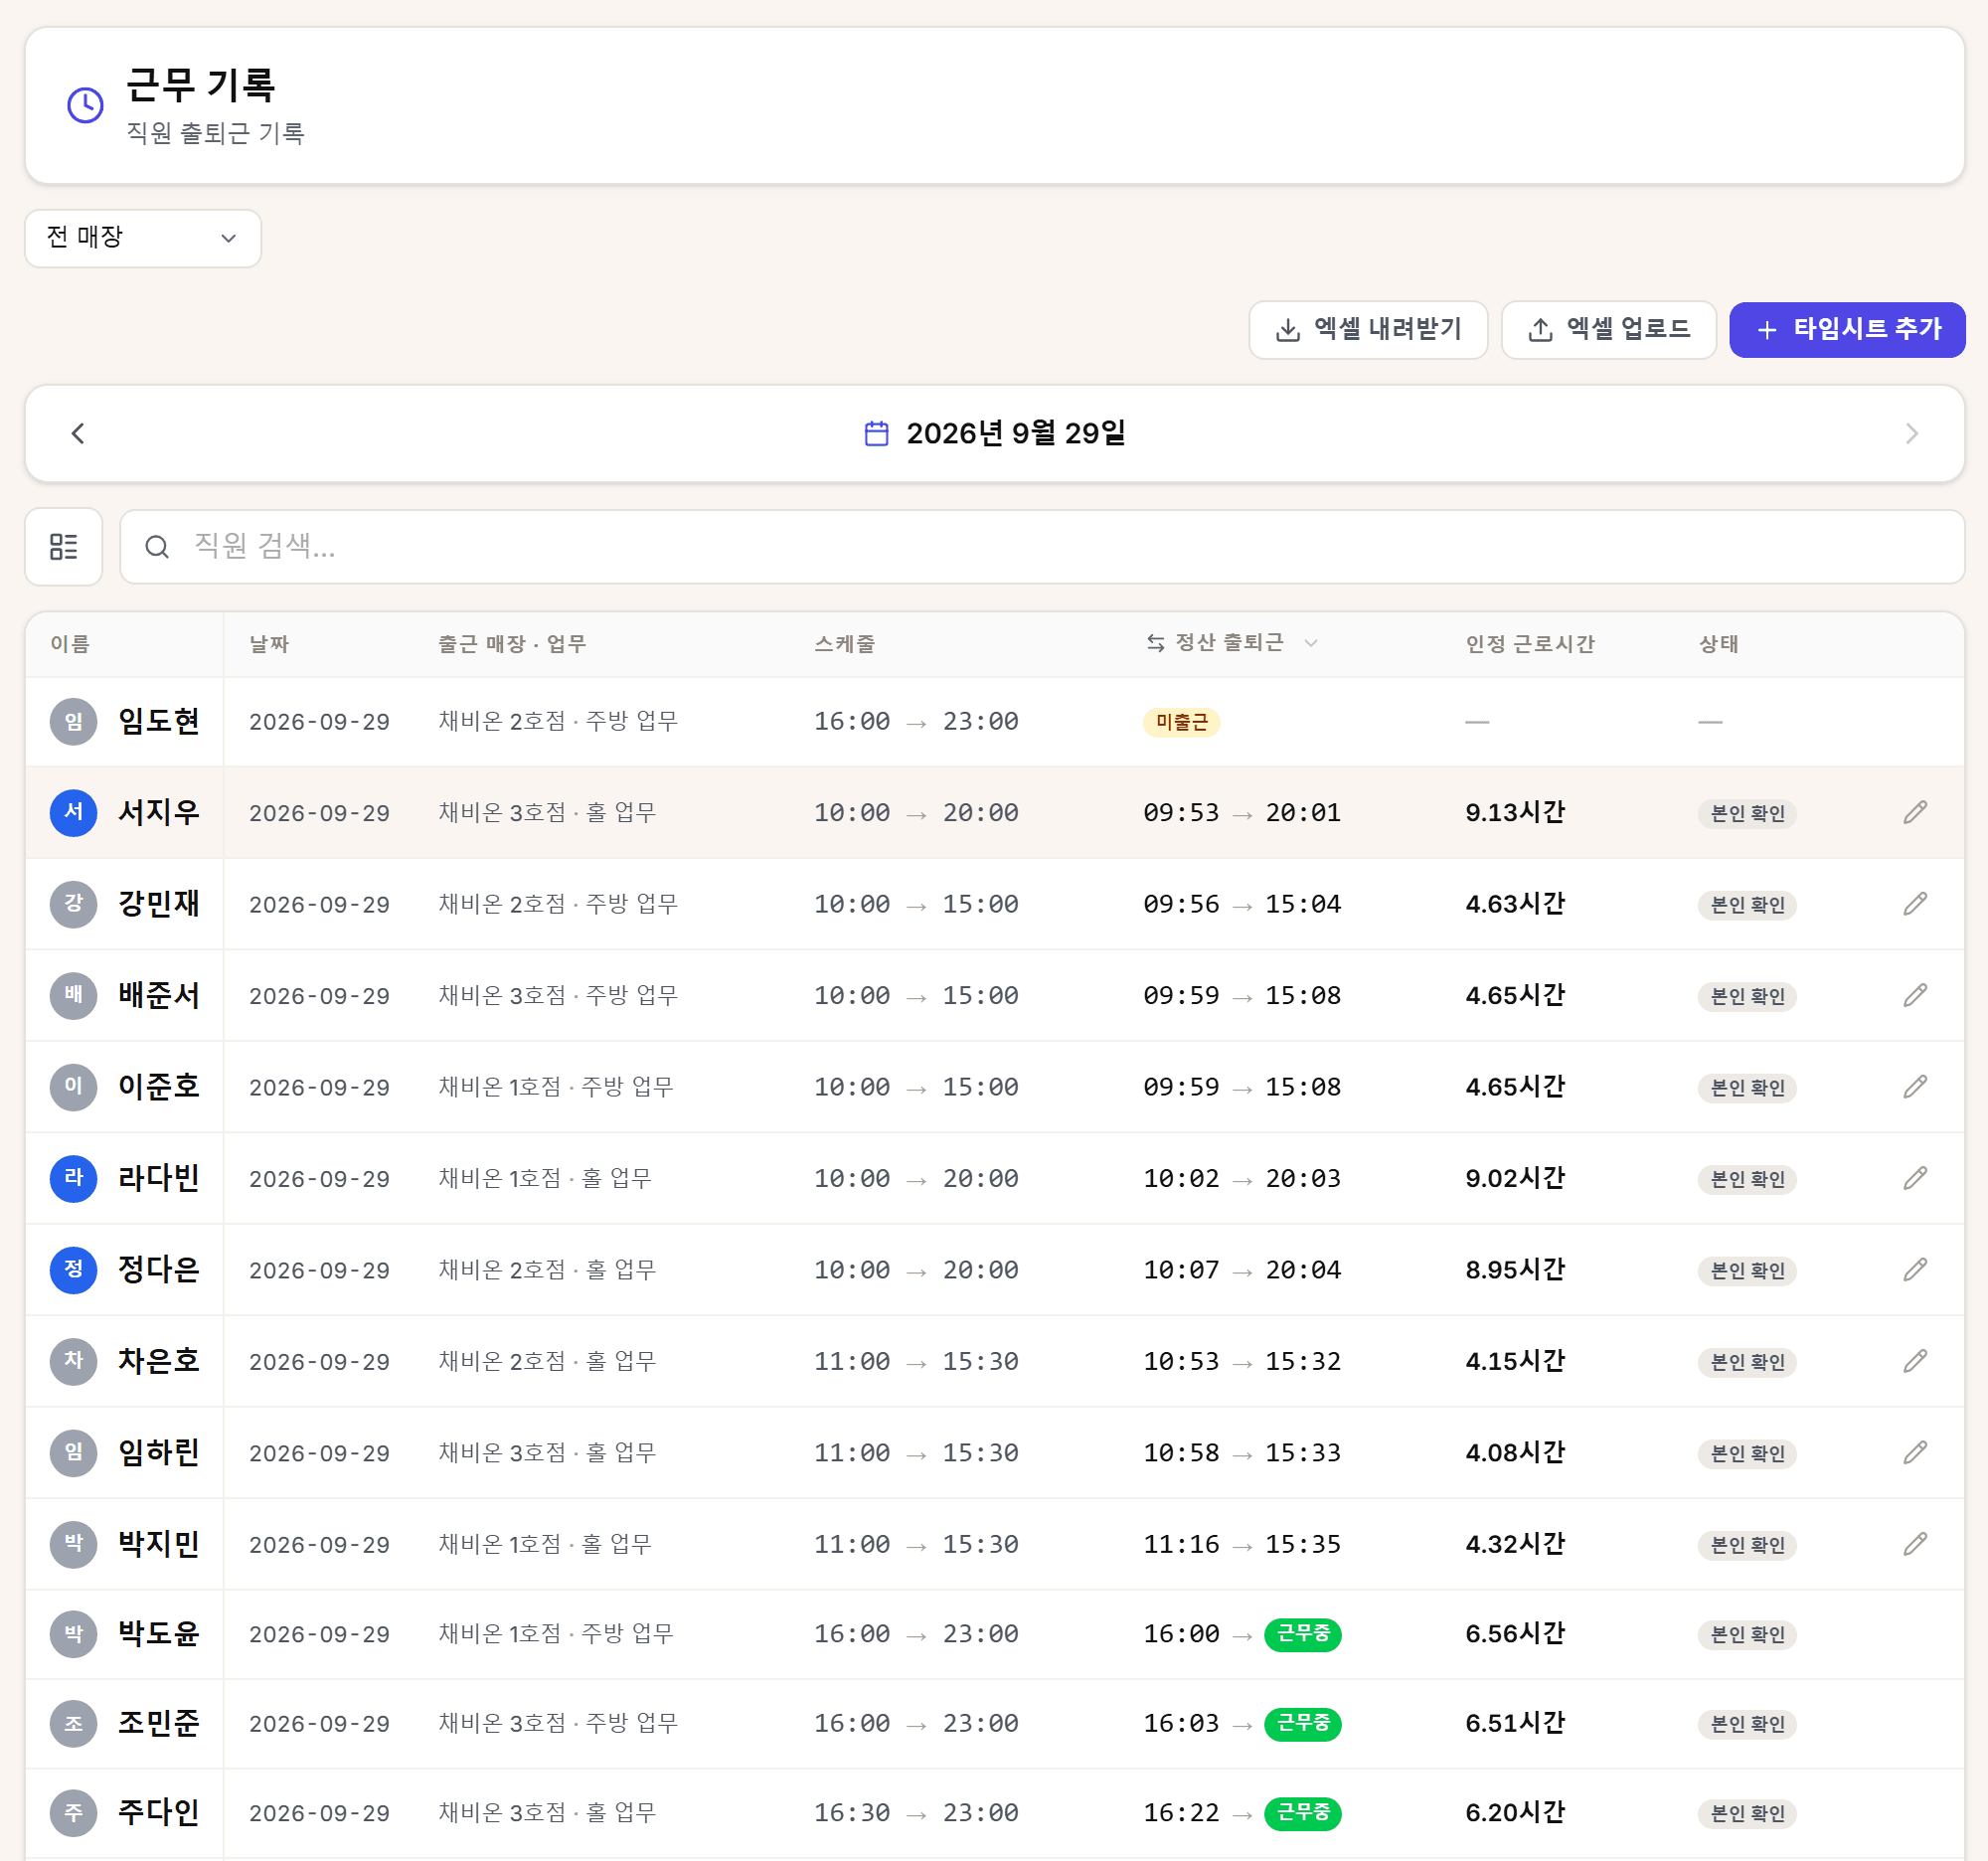
Task: Focus the 직원 검색 search field
Action: tap(1042, 546)
